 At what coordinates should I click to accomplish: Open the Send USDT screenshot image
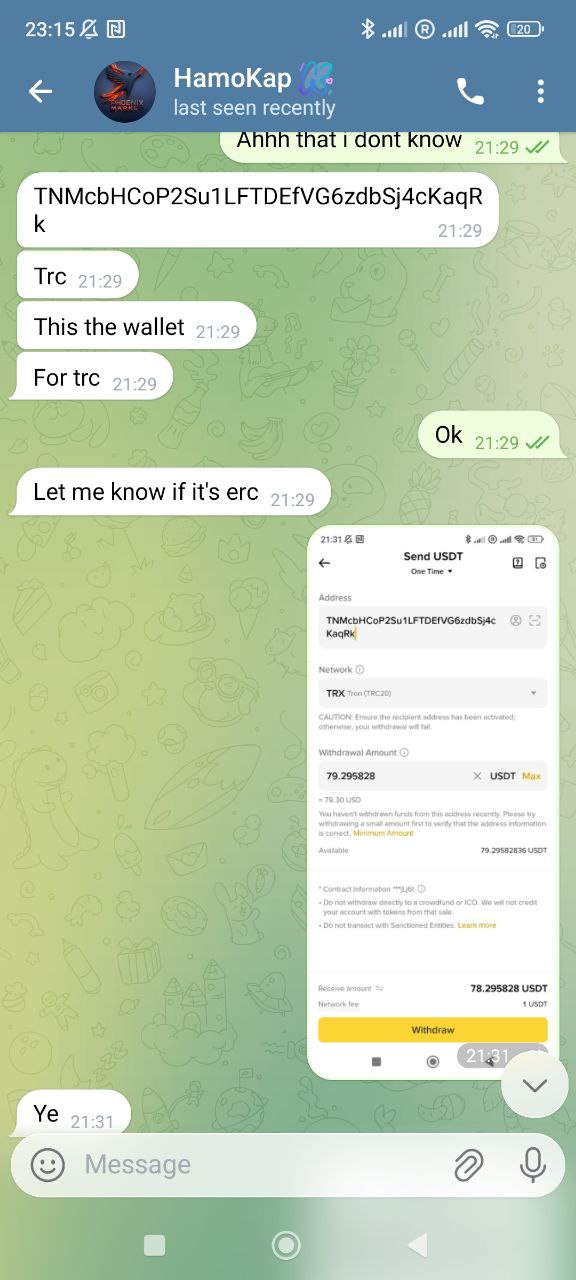(x=433, y=802)
